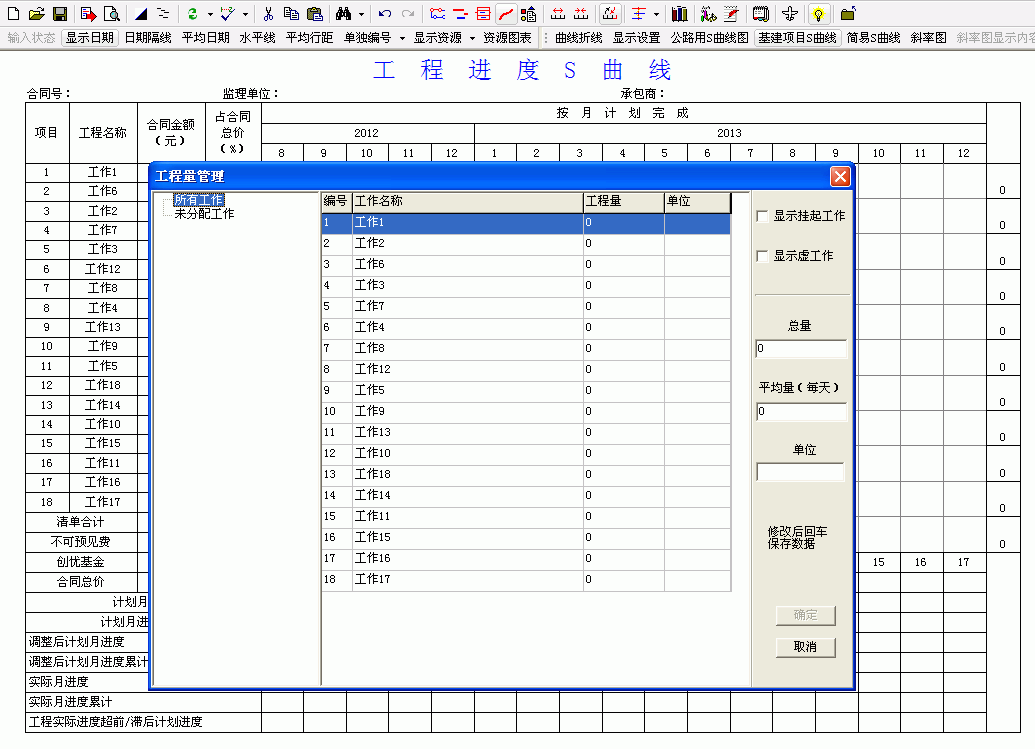
Task: Click the red S-curve chart icon
Action: 506,14
